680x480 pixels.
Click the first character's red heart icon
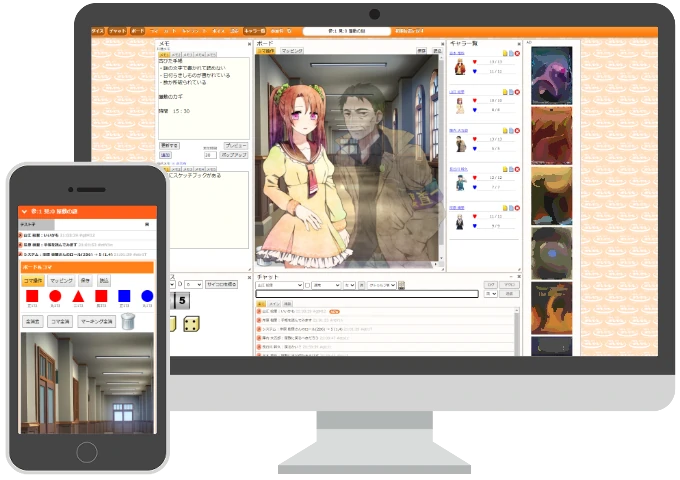coord(474,62)
